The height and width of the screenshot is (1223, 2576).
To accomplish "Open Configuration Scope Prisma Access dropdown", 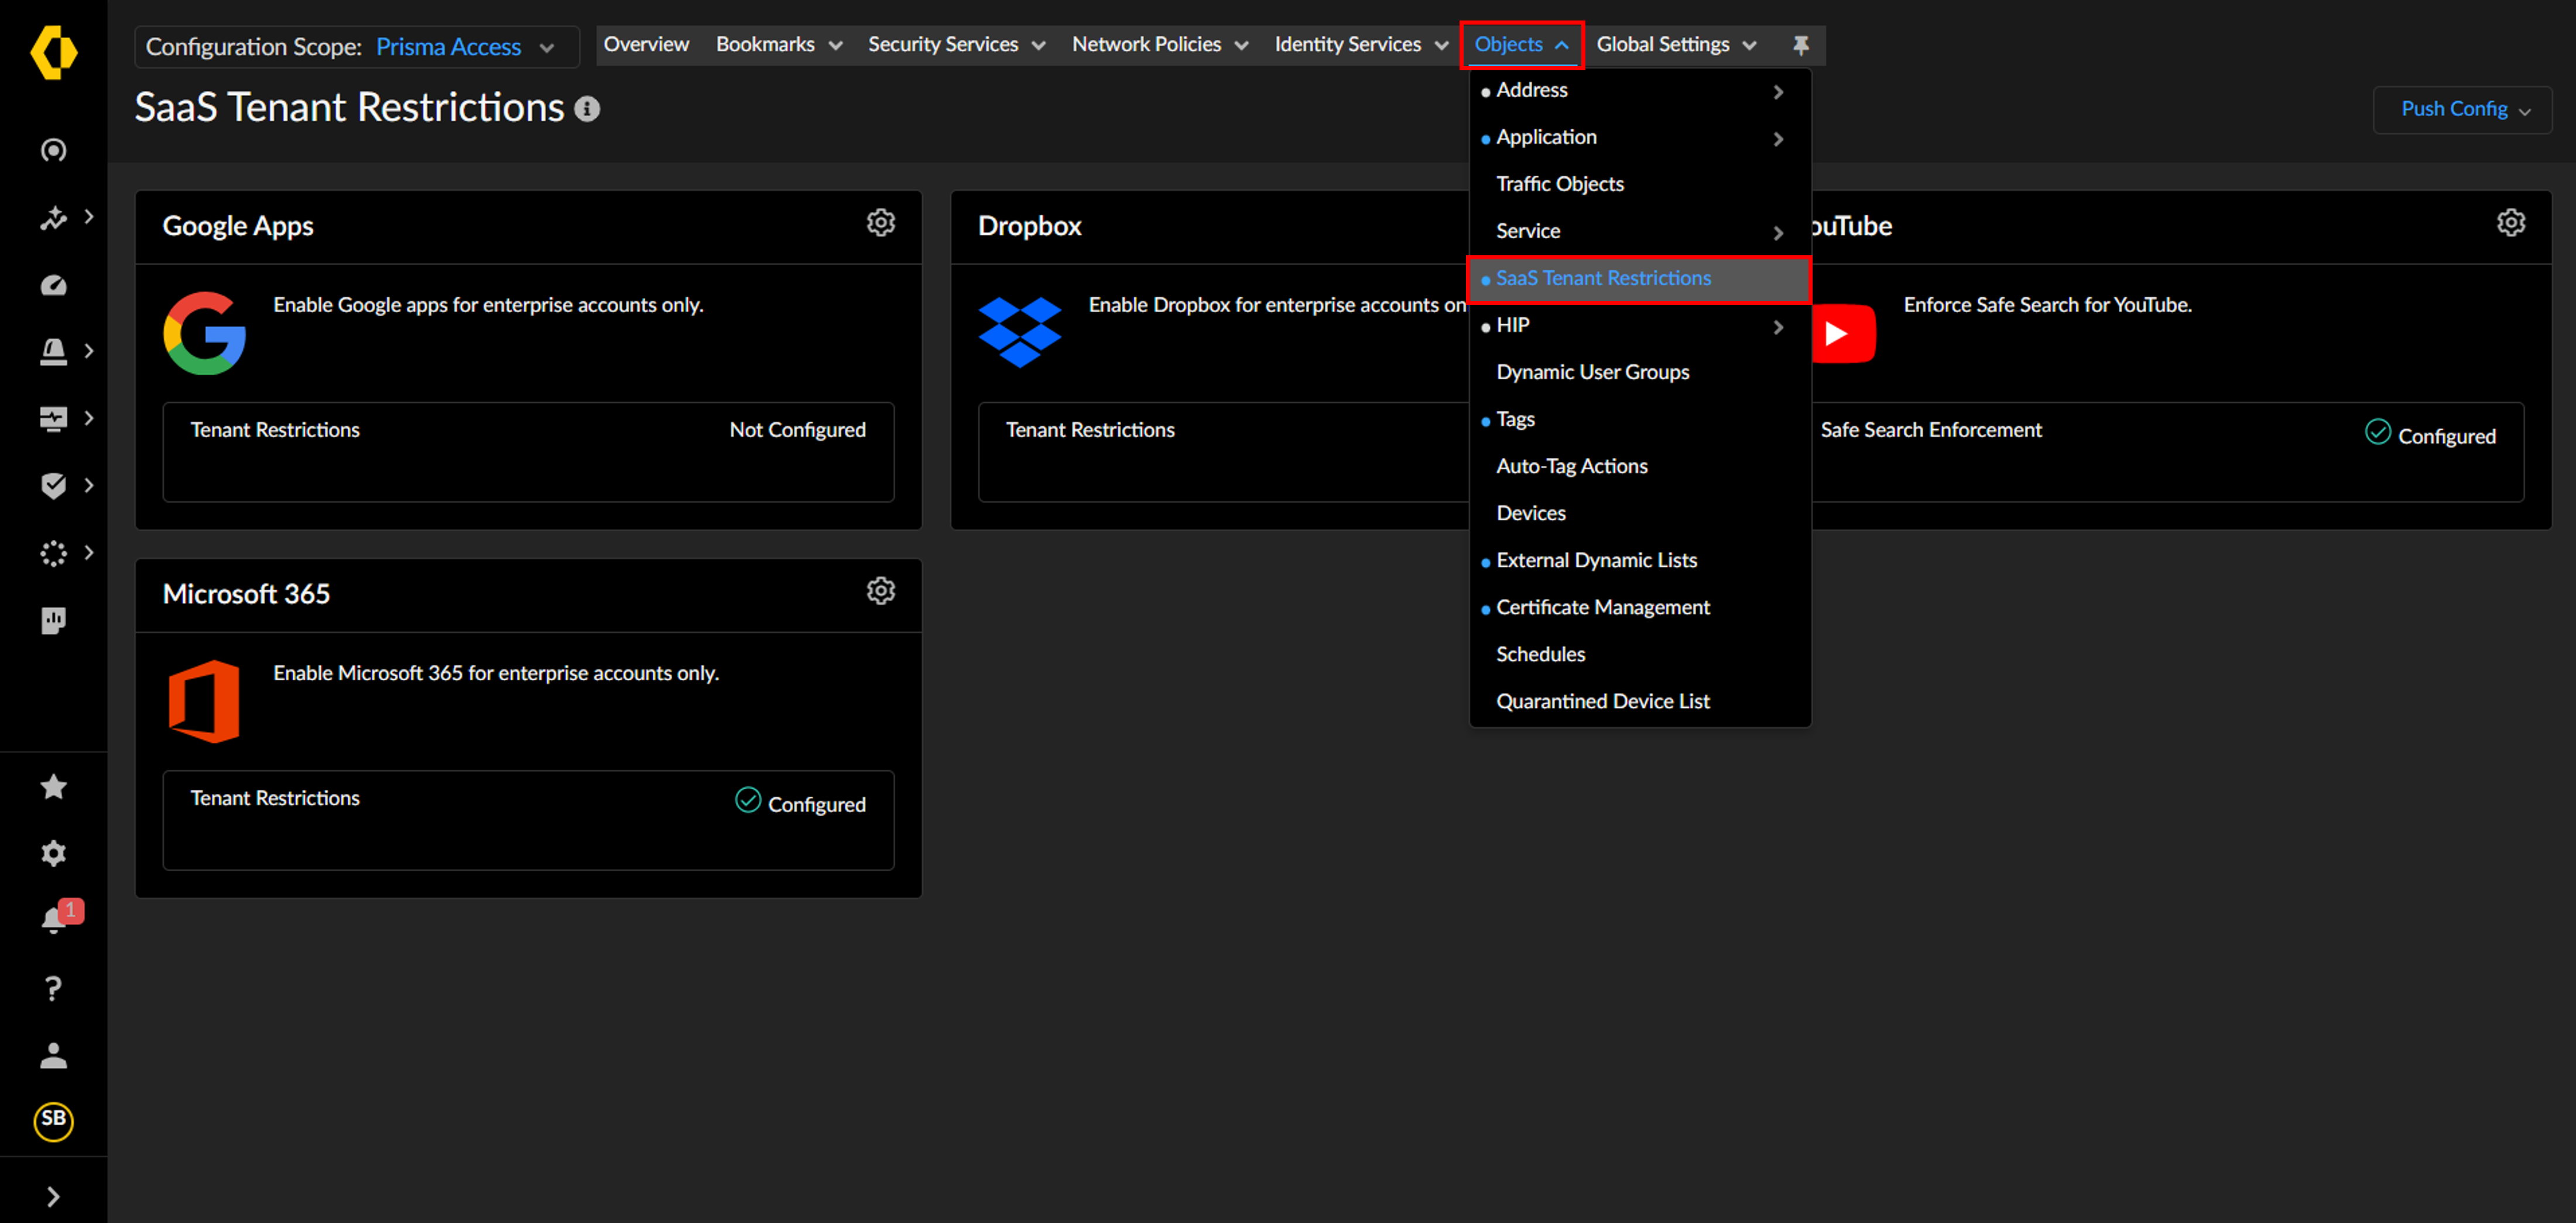I will 357,47.
